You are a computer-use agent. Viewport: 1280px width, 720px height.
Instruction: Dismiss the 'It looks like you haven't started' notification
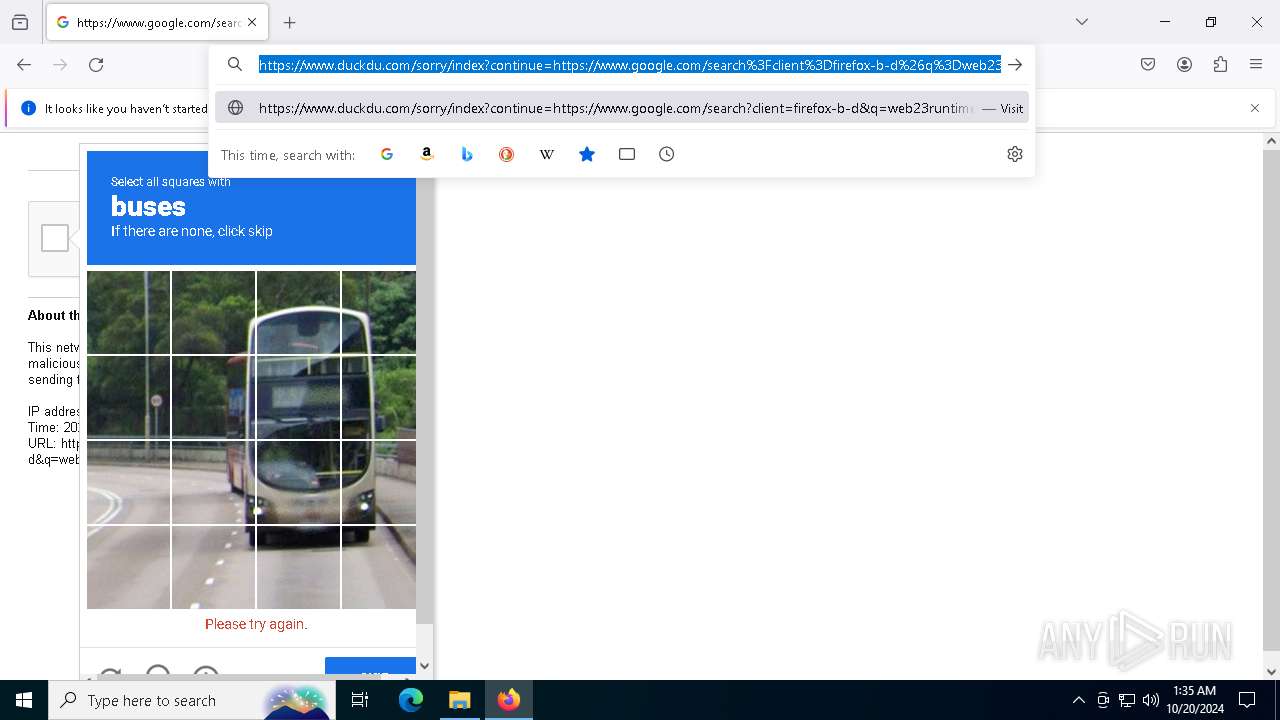[x=1255, y=108]
